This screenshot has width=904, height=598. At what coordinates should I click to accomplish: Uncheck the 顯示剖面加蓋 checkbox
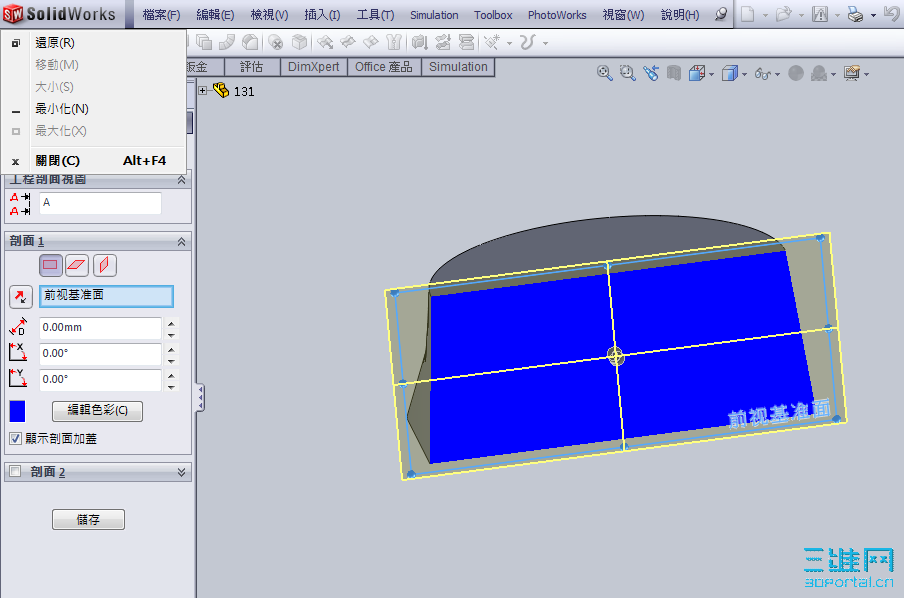pos(16,438)
